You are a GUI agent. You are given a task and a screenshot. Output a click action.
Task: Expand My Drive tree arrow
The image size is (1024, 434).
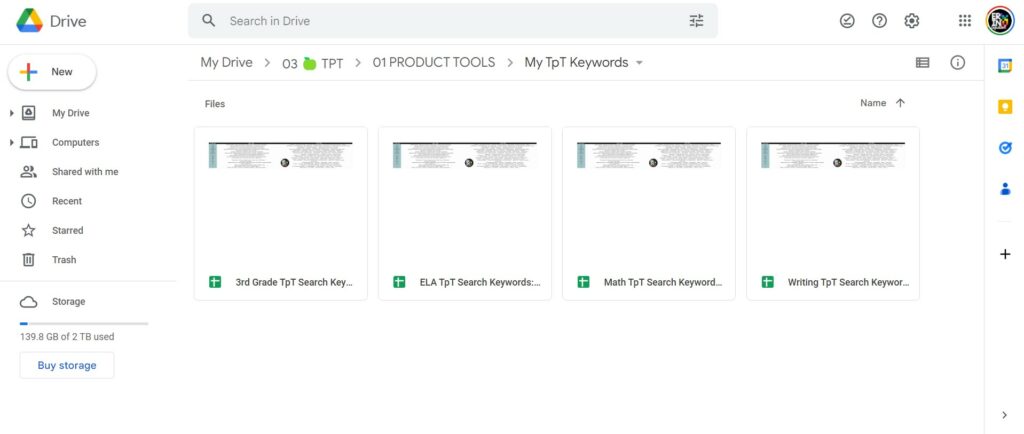pos(11,113)
